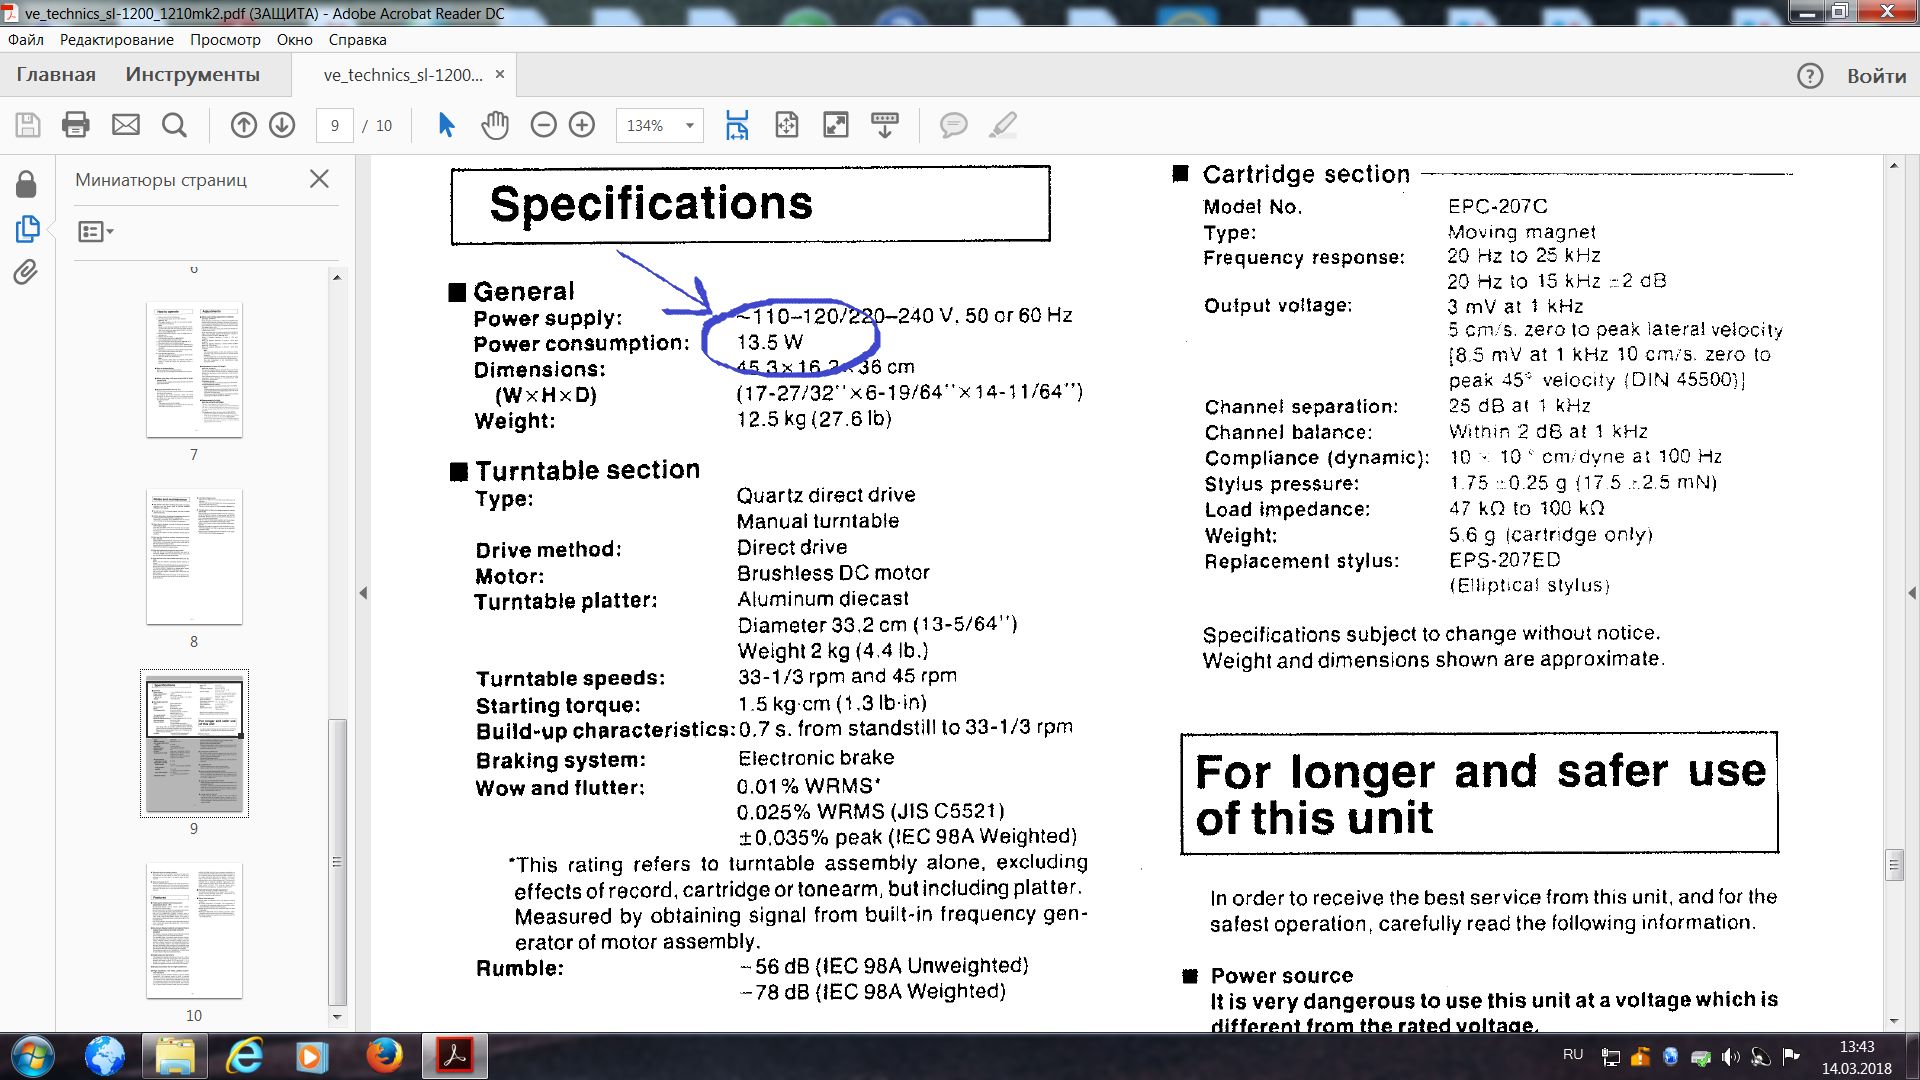Expand the thumbnails options menu
The width and height of the screenshot is (1920, 1080).
96,232
